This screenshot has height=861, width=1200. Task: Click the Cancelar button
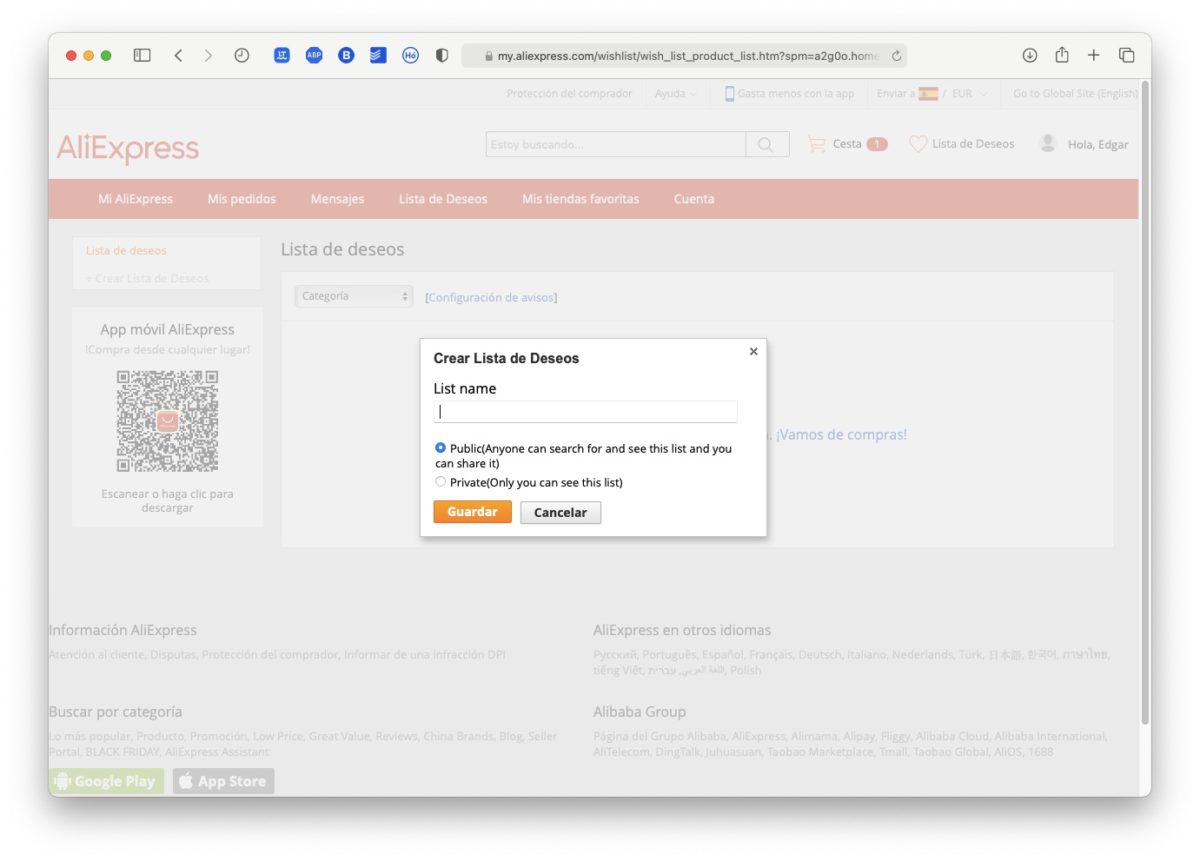click(x=560, y=512)
